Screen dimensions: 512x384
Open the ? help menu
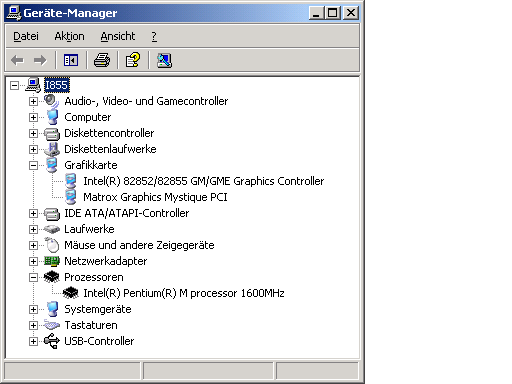coord(154,36)
